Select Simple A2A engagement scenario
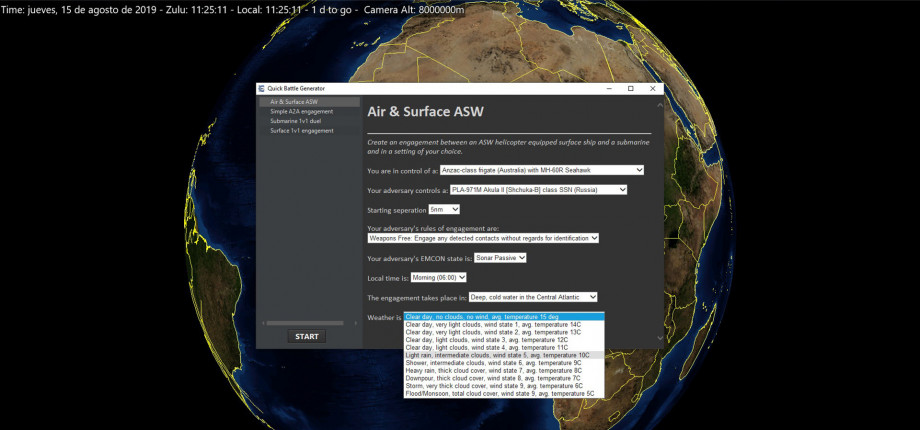 (309, 111)
